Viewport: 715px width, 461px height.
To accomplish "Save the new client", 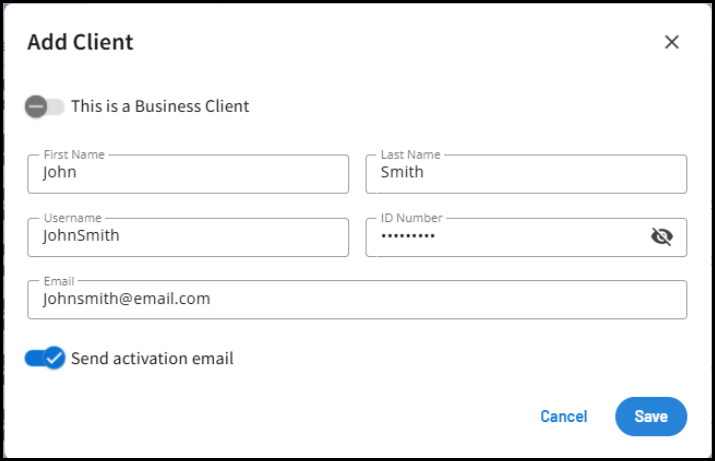I will click(651, 416).
